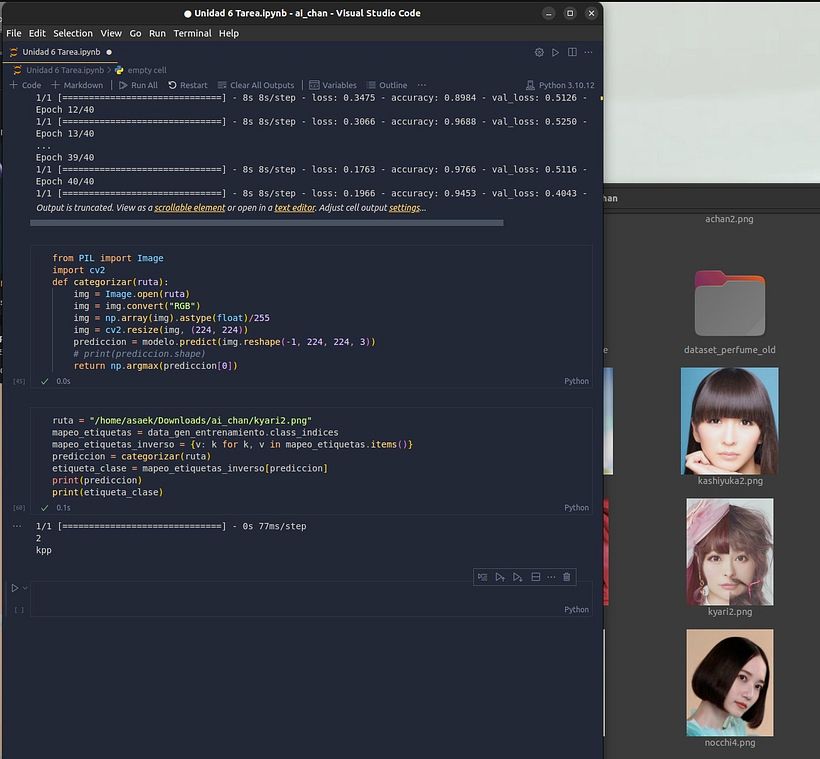The width and height of the screenshot is (820, 759).
Task: Click the Run by Line cell icon
Action: click(482, 577)
